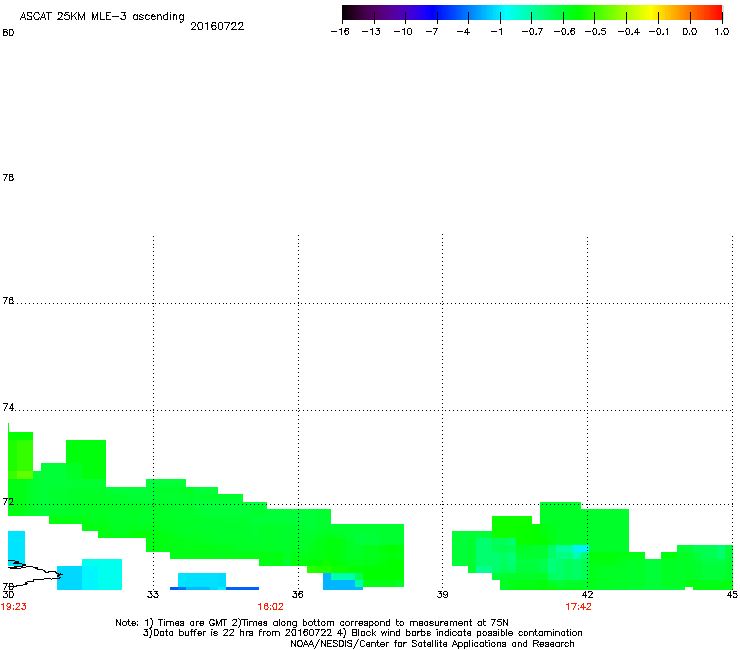Click the 1.0 color scale label
Screen dimensions: 740x650
(722, 32)
